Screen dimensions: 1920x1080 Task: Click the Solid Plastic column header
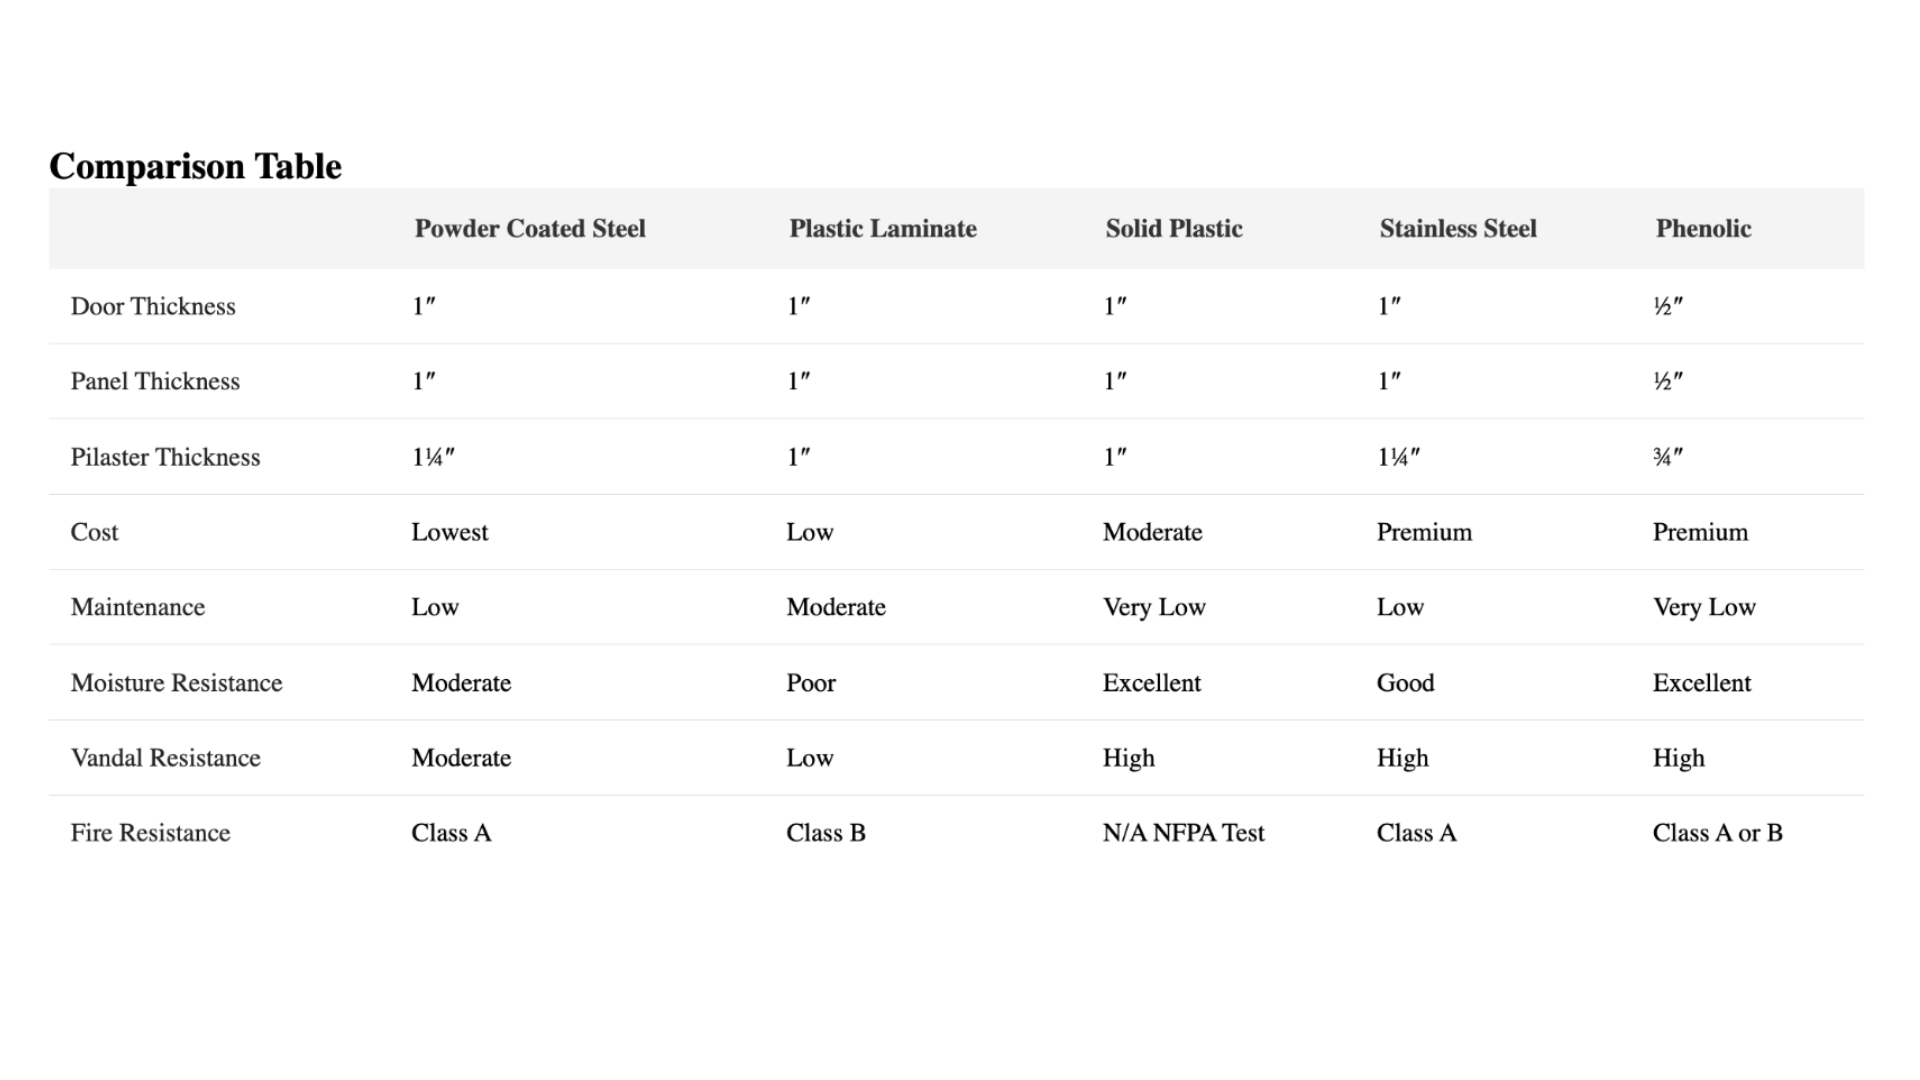point(1174,228)
